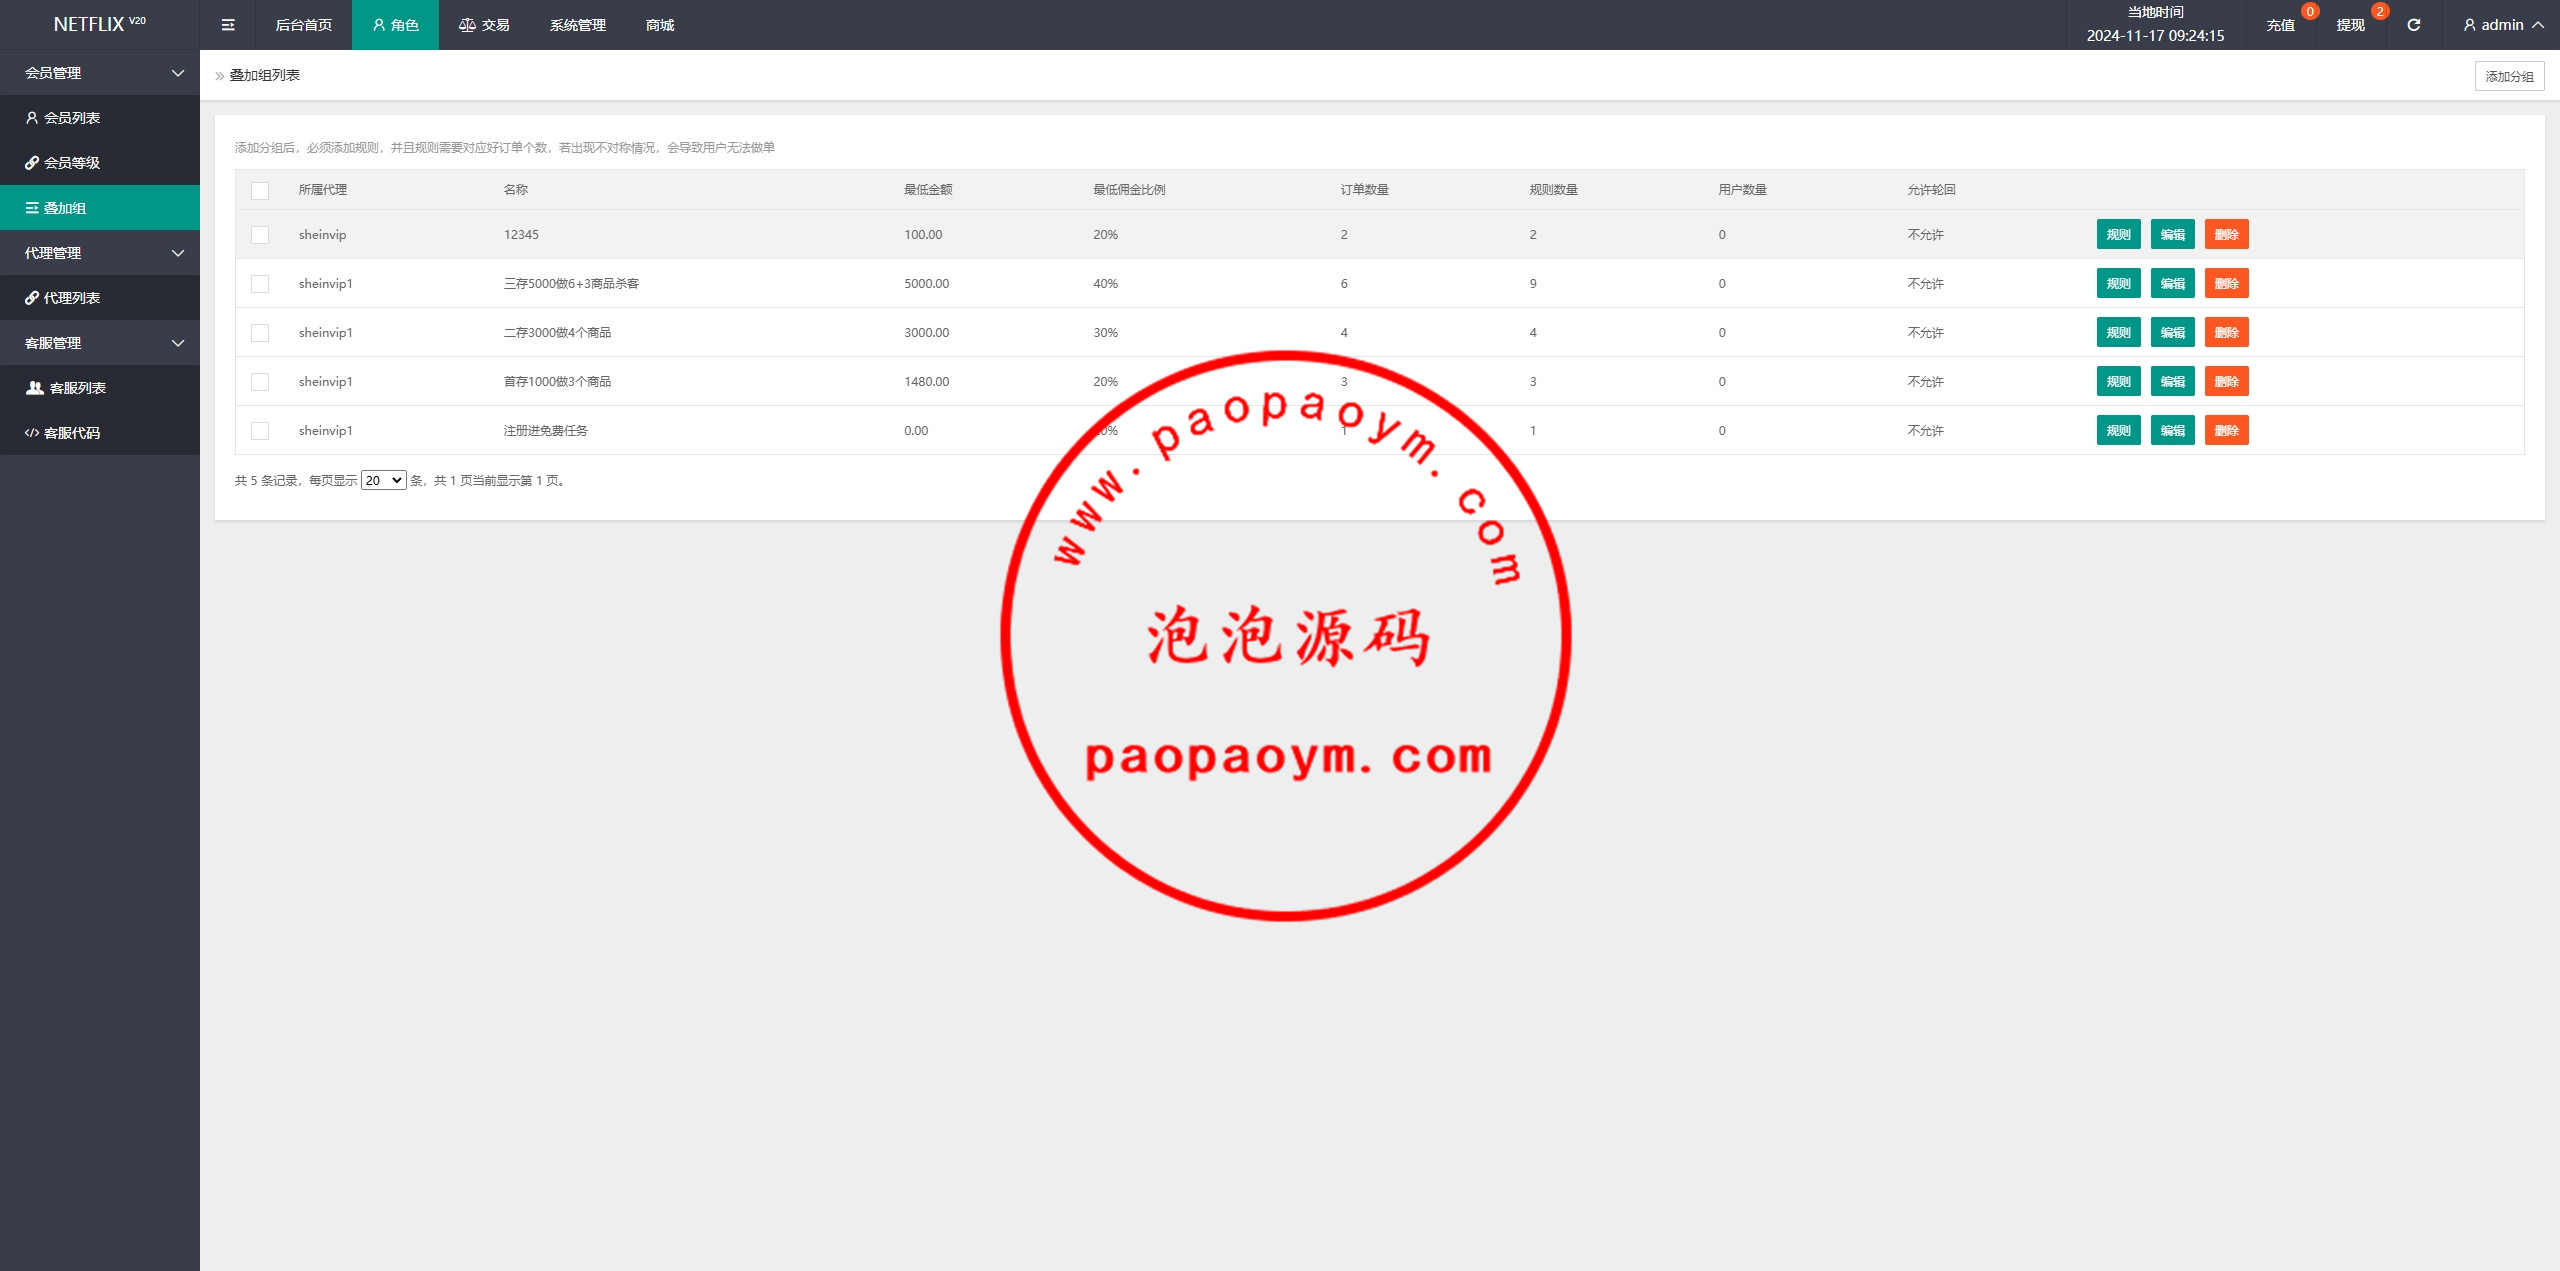The width and height of the screenshot is (2560, 1271).
Task: Click 编辑 button for row 12345
Action: click(x=2173, y=235)
